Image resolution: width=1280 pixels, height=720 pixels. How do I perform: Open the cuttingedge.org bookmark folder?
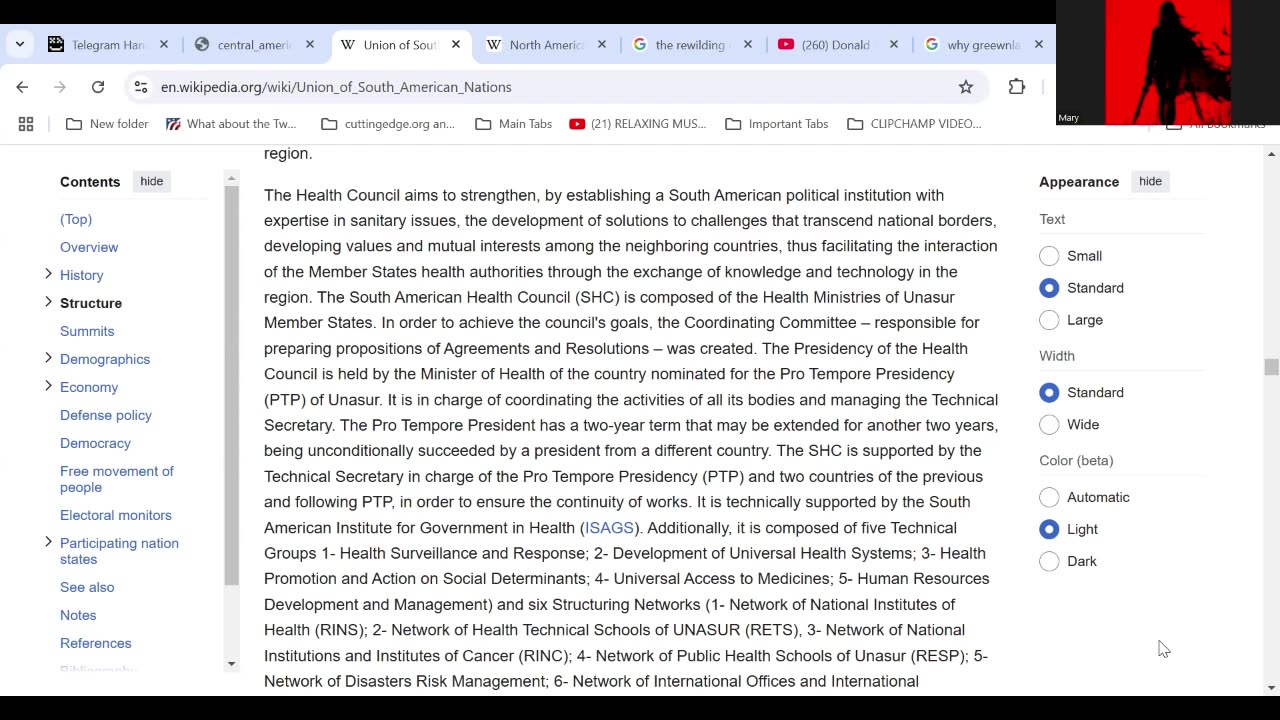click(388, 124)
